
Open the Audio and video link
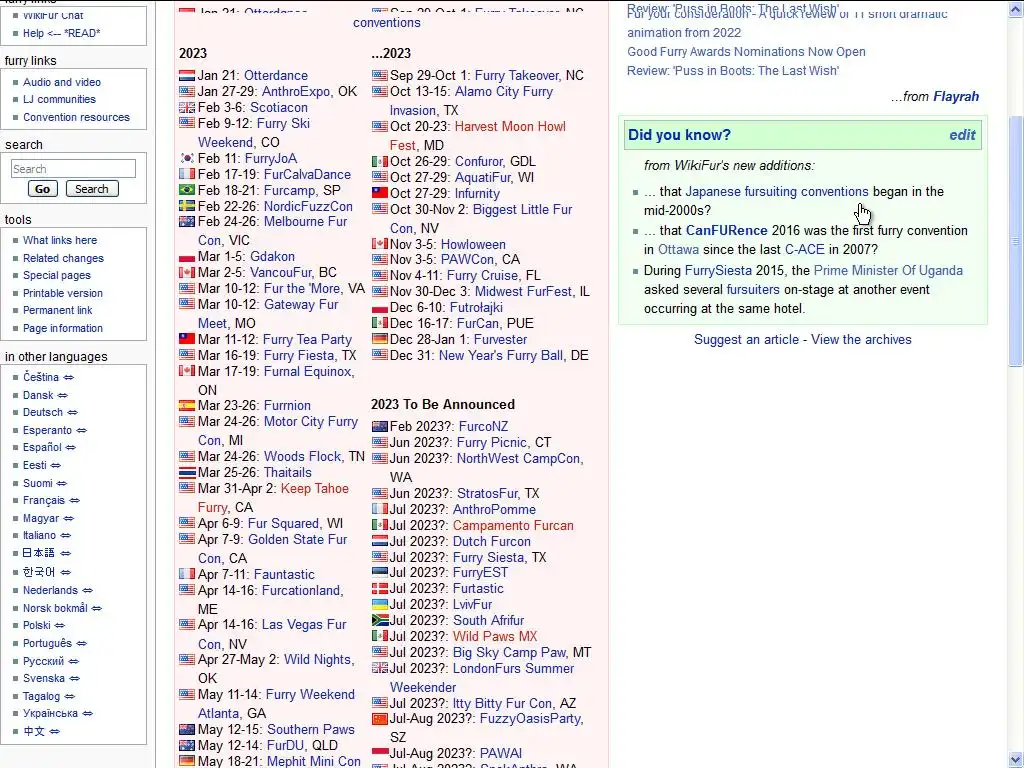tap(62, 82)
